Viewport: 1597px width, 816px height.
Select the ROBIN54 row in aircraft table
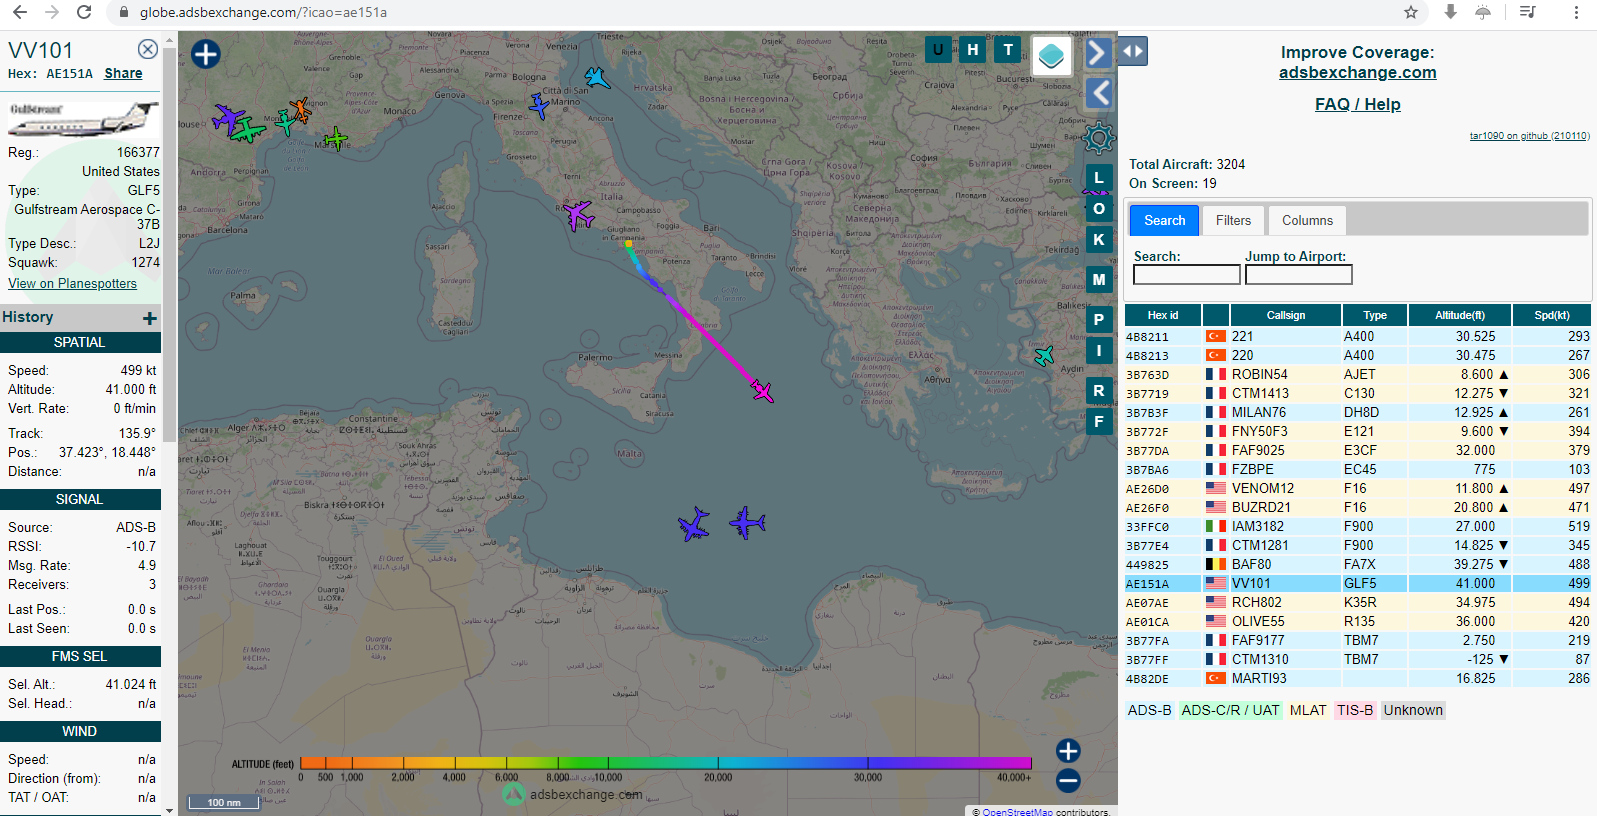pyautogui.click(x=1357, y=375)
